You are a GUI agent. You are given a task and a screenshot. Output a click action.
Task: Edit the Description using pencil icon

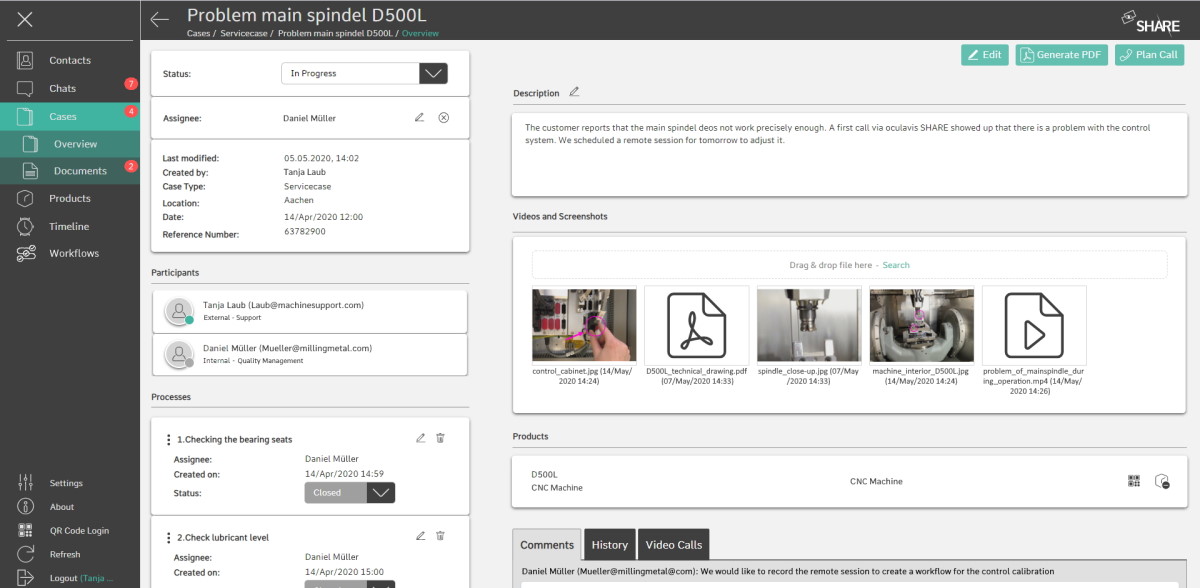(x=574, y=92)
